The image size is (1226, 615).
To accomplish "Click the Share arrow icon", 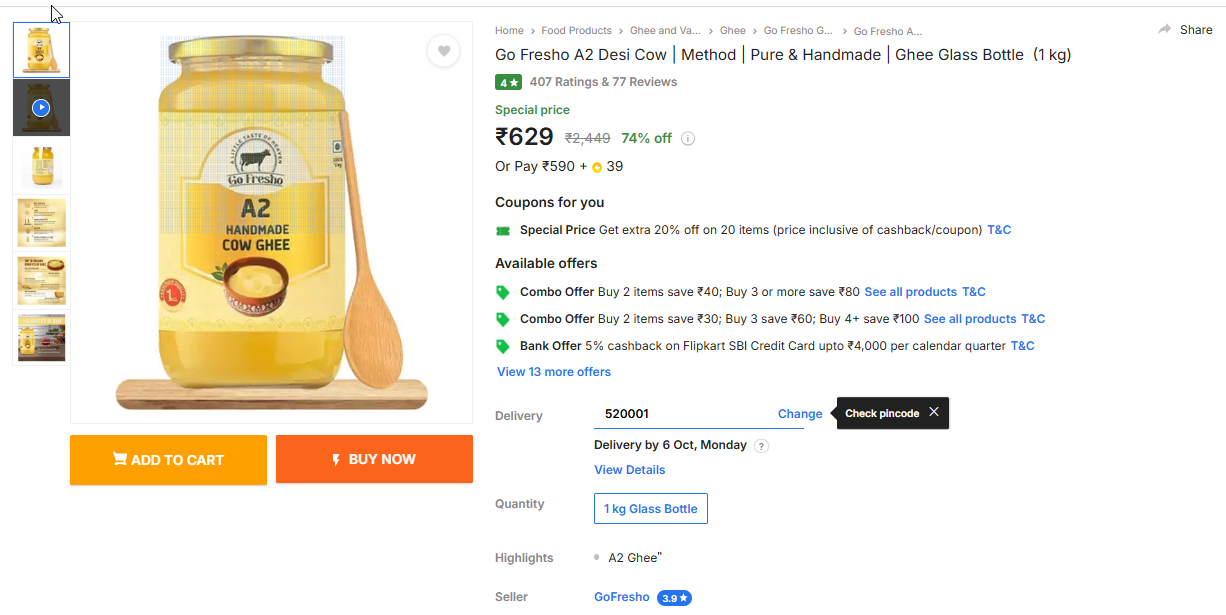I will 1165,30.
